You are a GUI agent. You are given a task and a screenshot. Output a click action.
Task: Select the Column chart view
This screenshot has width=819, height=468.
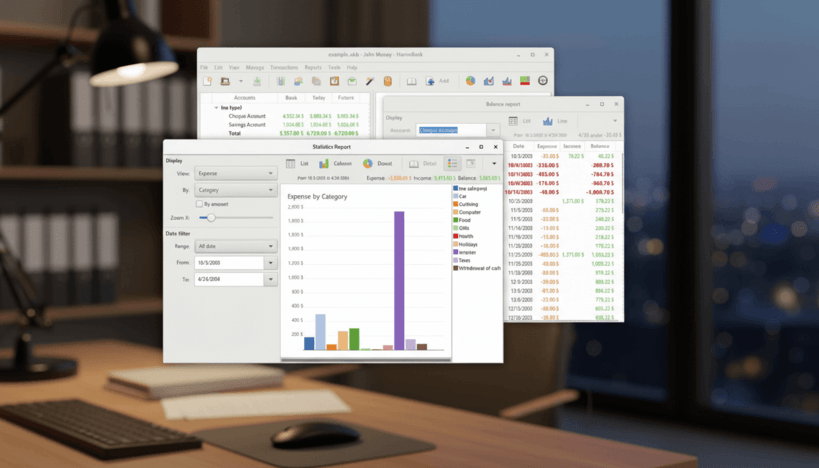335,163
